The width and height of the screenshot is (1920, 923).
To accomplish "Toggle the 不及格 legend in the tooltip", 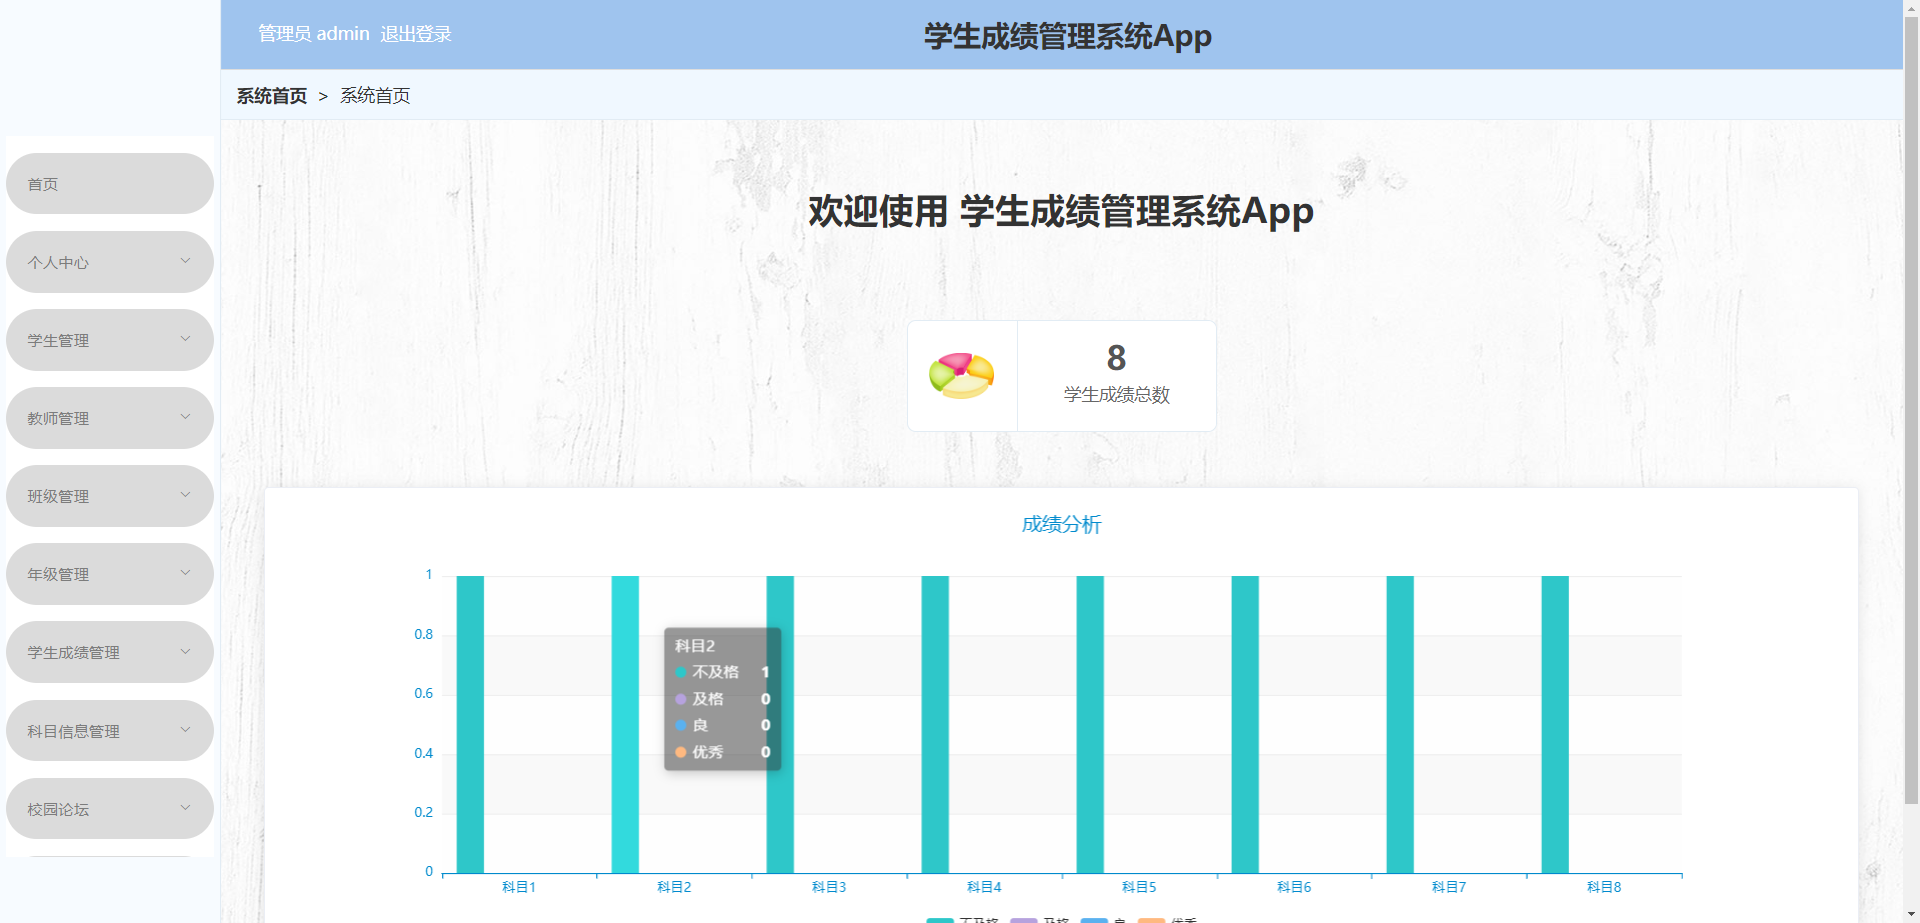I will point(712,672).
